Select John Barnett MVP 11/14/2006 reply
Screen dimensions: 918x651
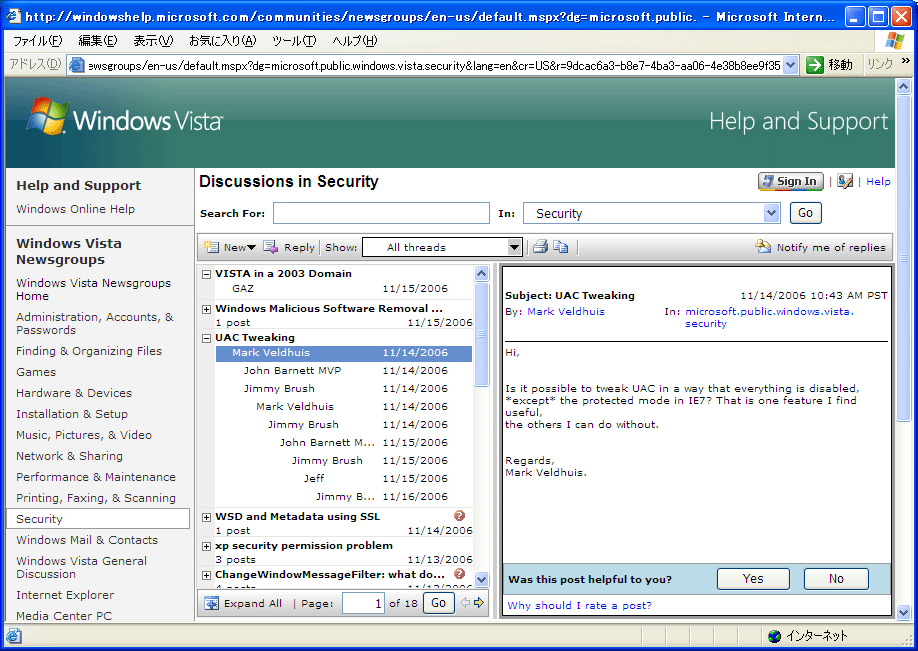point(345,371)
